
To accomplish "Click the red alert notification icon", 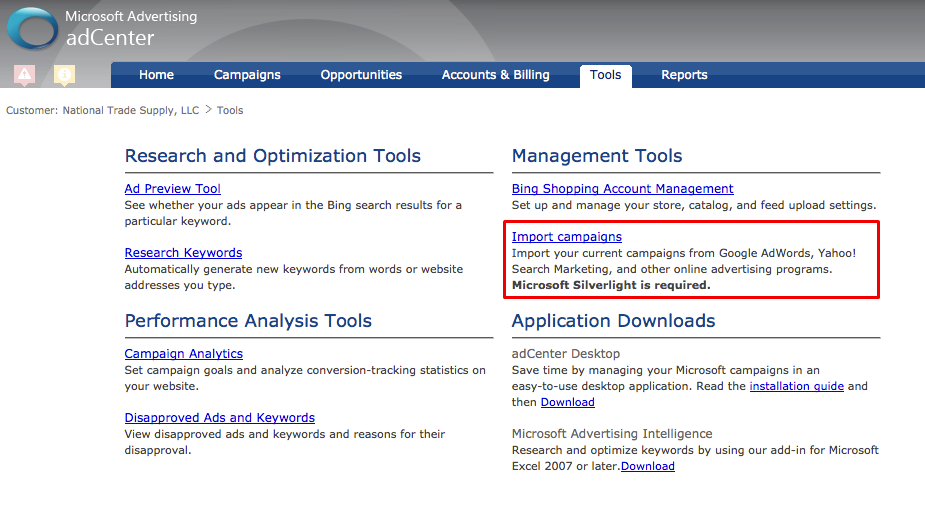I will pyautogui.click(x=24, y=75).
